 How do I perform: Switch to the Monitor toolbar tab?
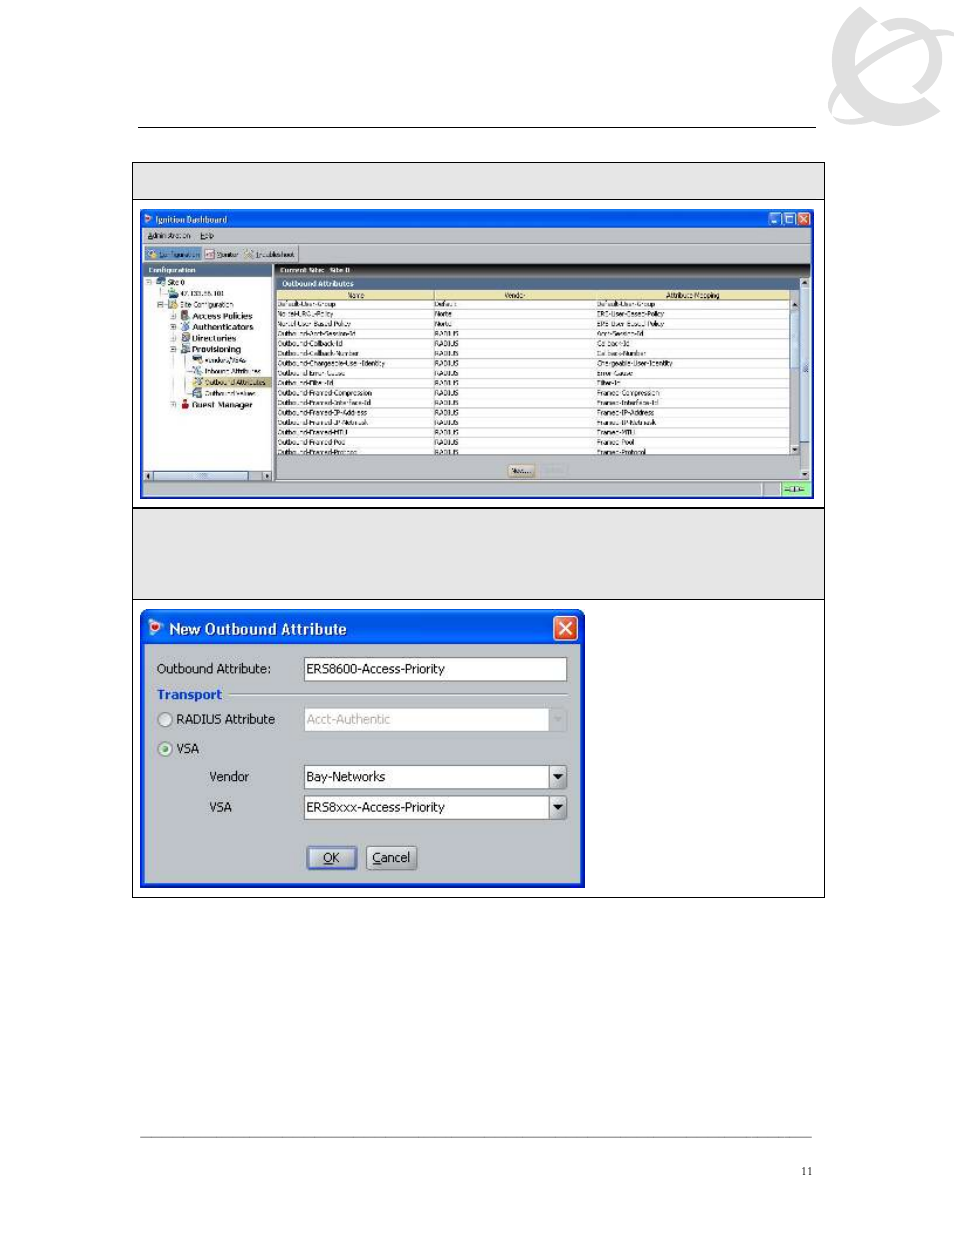222,254
